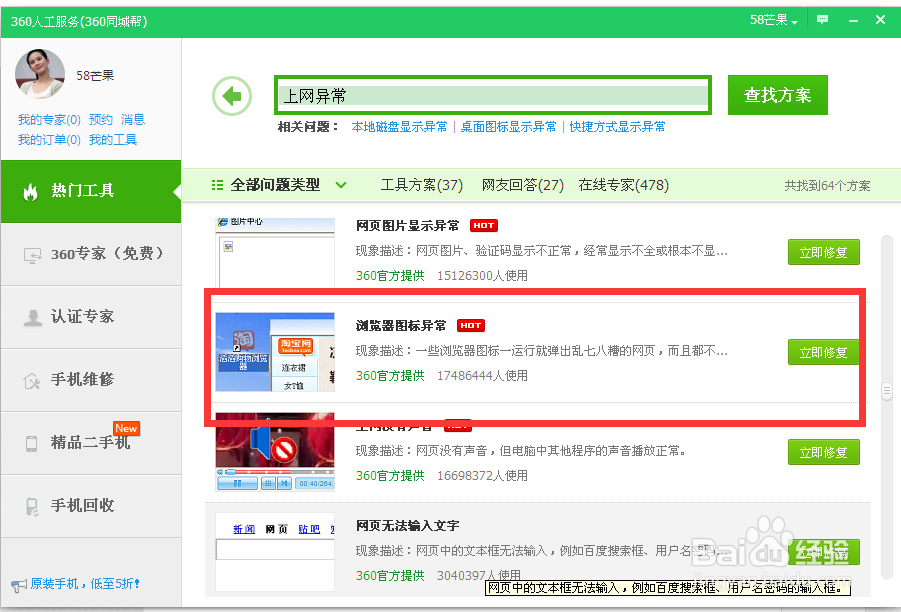The width and height of the screenshot is (901, 612).
Task: Click the 58芒果 username beside avatar
Action: [95, 76]
